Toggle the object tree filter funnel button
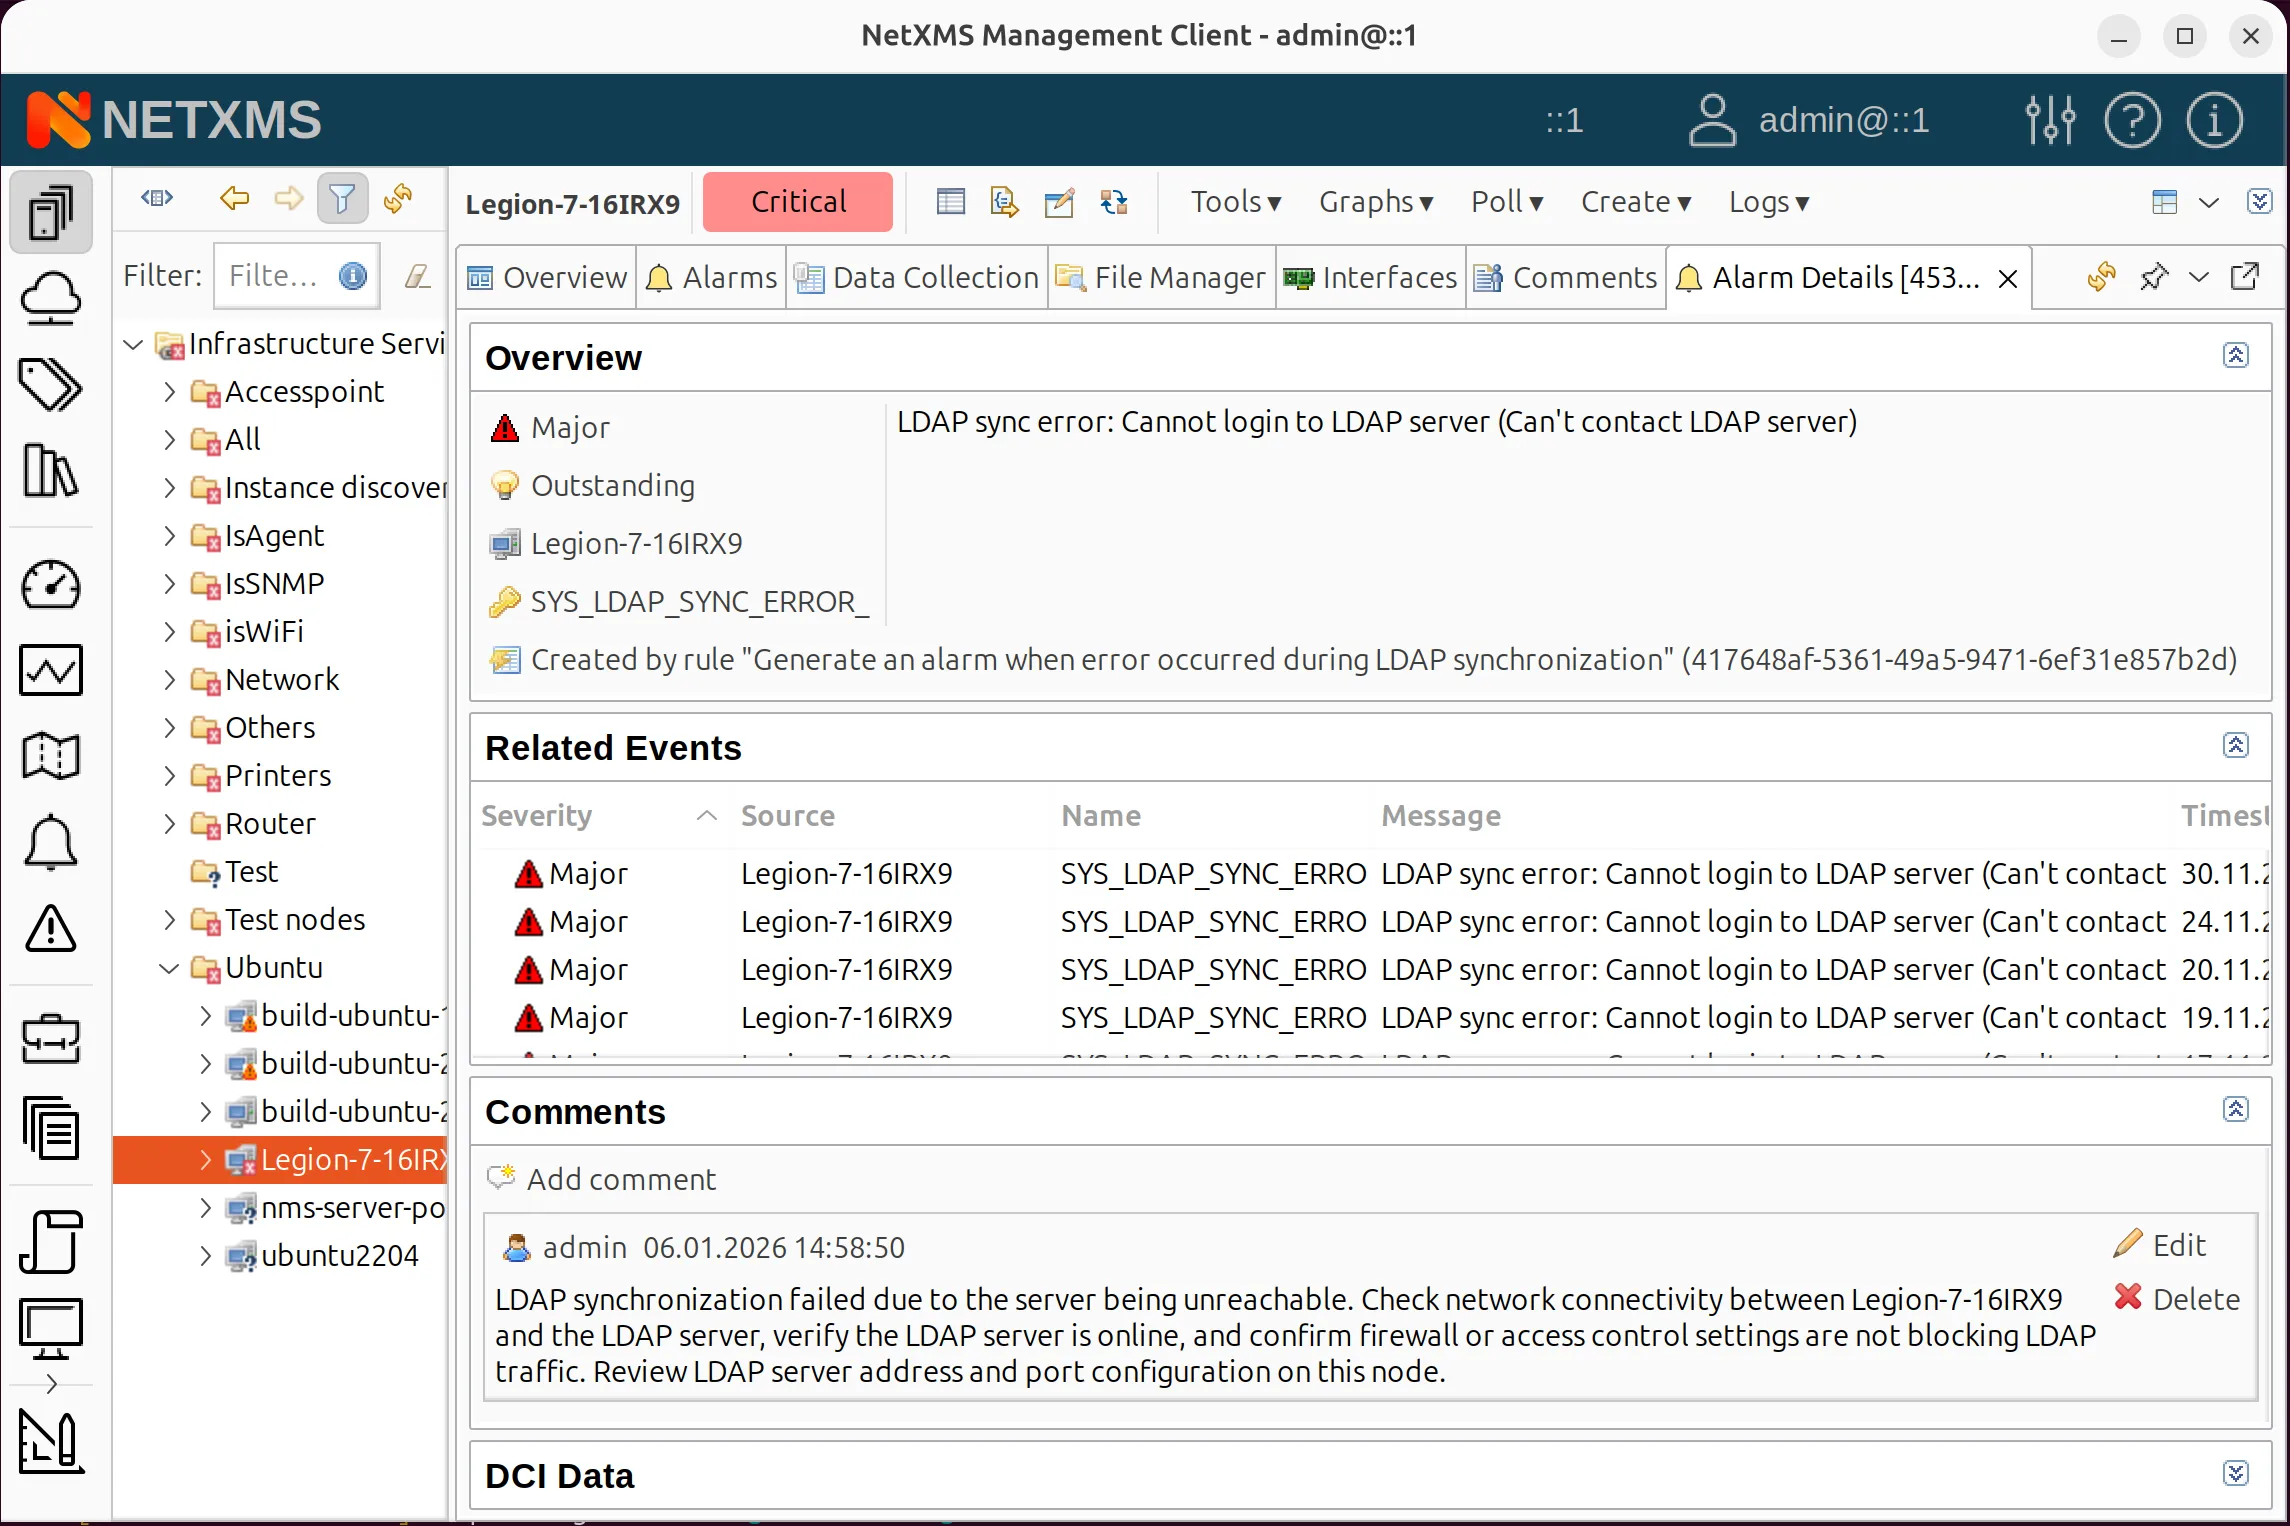2290x1526 pixels. click(x=342, y=199)
